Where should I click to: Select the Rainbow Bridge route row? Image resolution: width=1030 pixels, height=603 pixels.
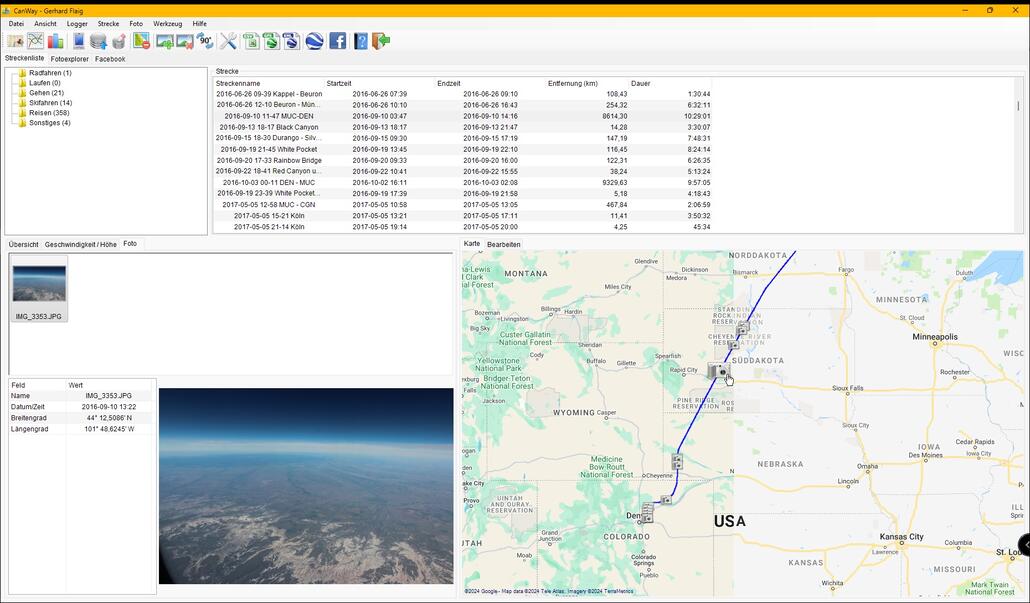coord(269,160)
